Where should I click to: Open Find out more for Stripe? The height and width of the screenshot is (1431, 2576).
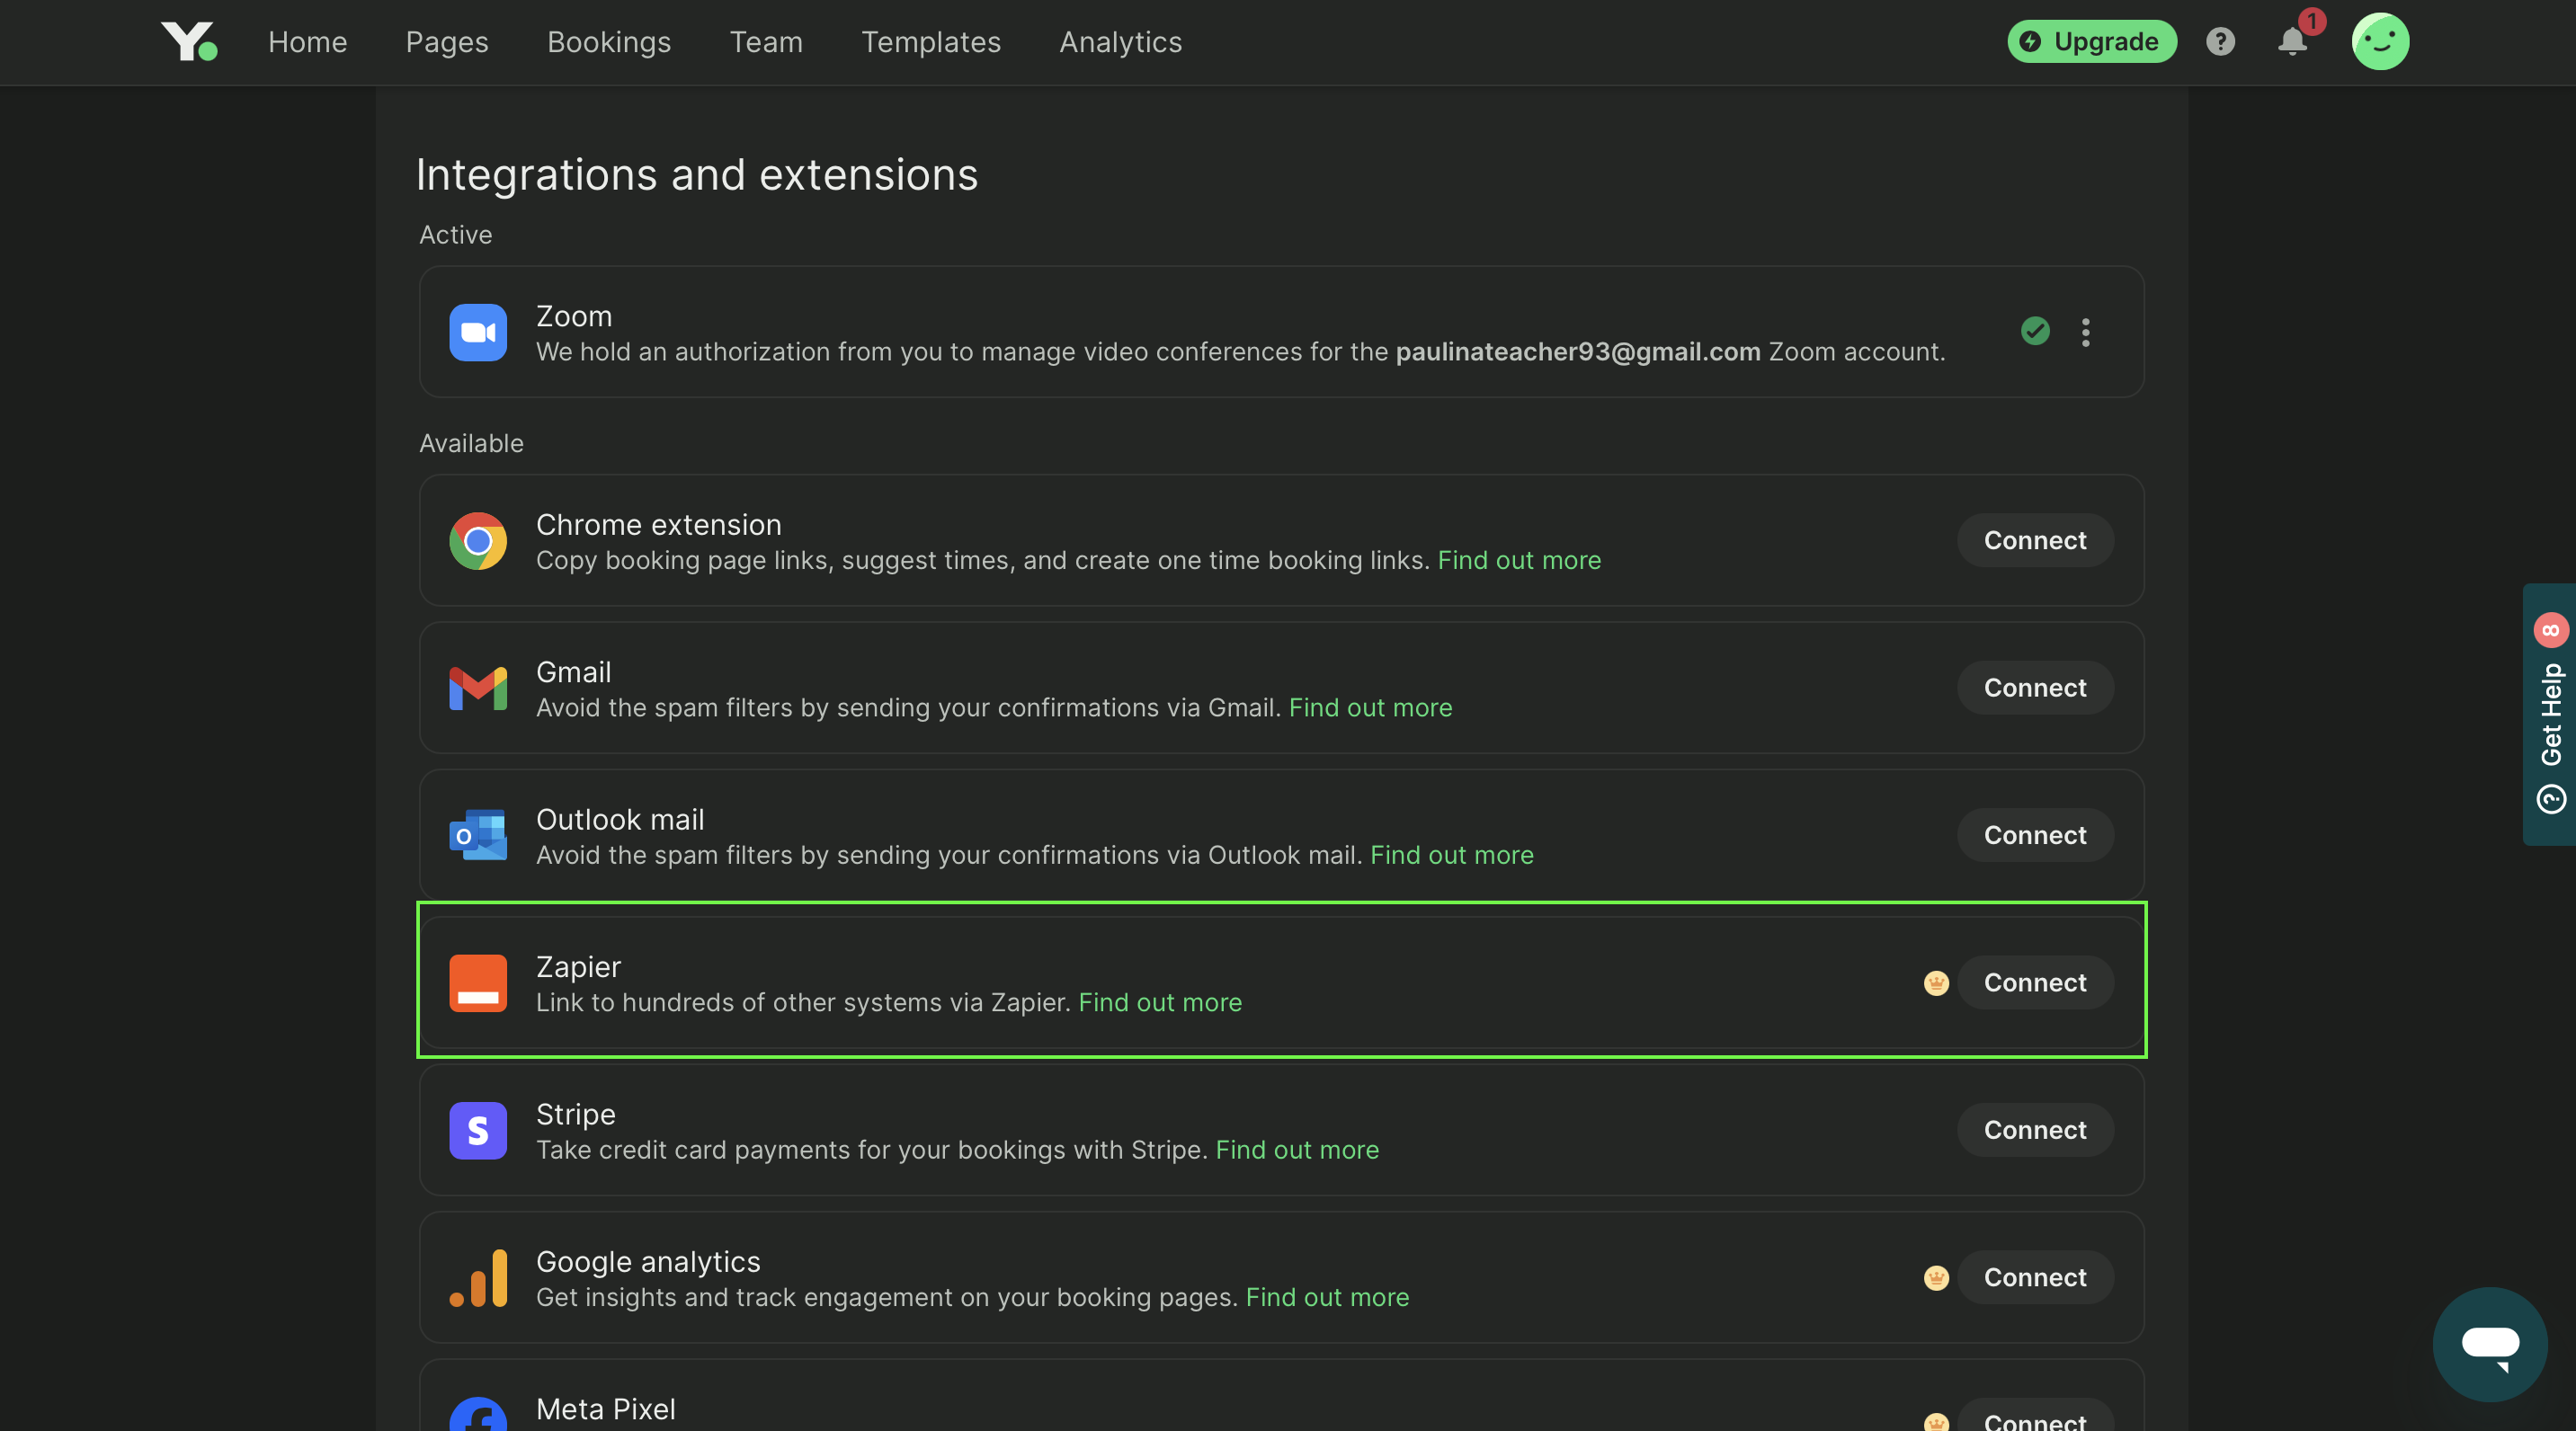click(1297, 1150)
